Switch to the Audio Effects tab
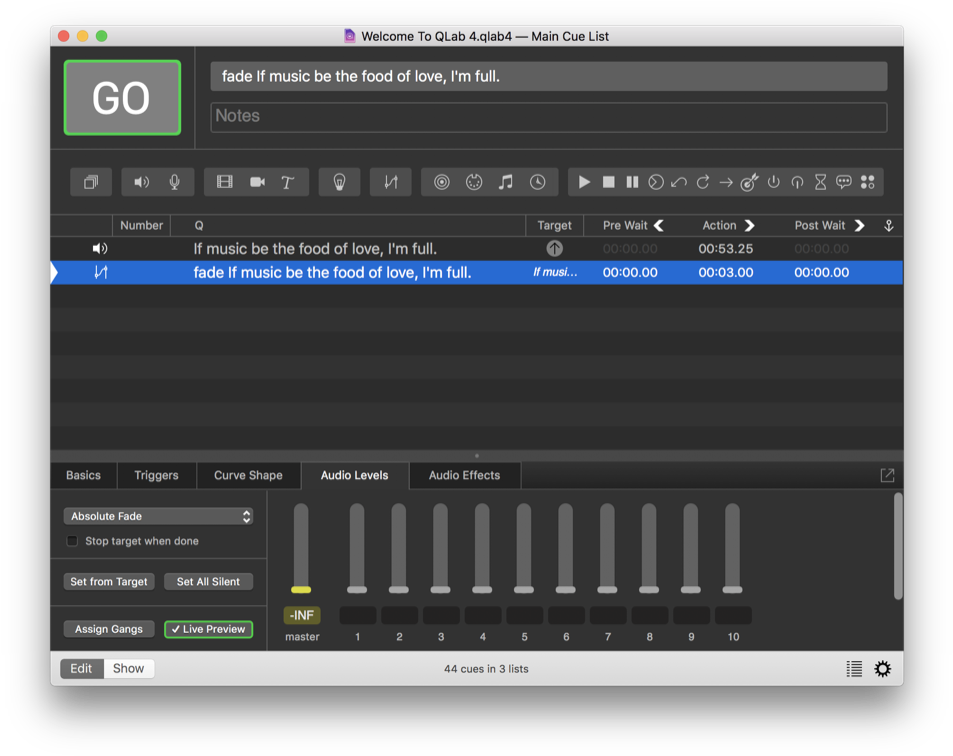This screenshot has height=756, width=953. click(464, 475)
